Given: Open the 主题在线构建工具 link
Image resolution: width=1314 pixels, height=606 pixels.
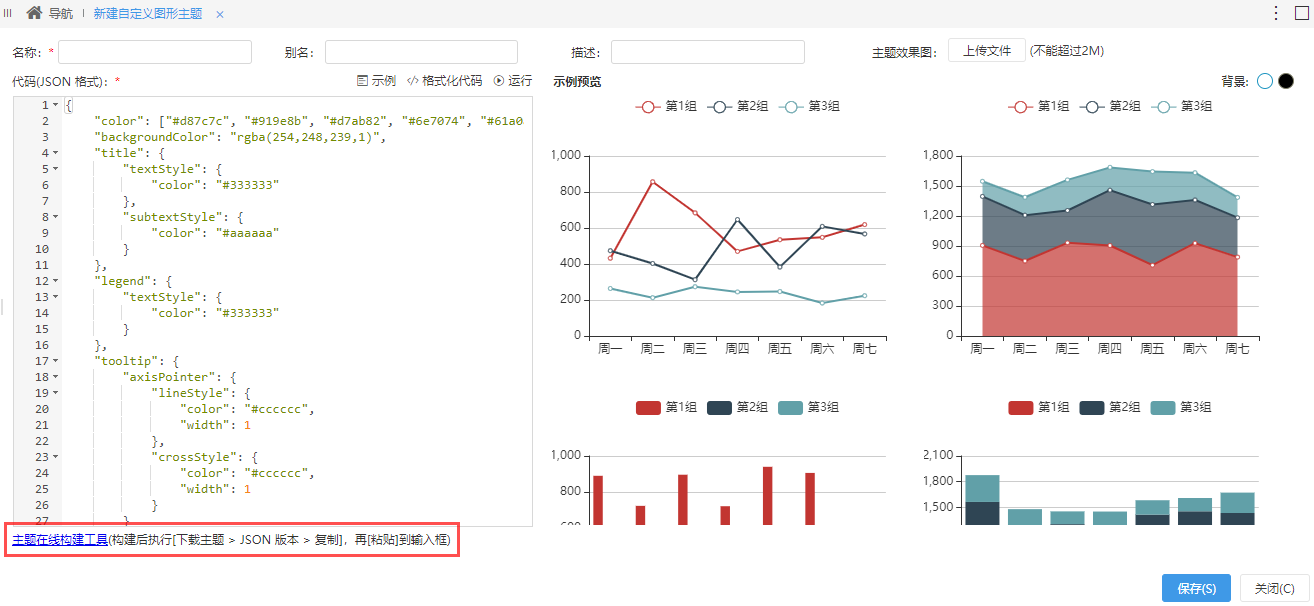Looking at the screenshot, I should [60, 540].
